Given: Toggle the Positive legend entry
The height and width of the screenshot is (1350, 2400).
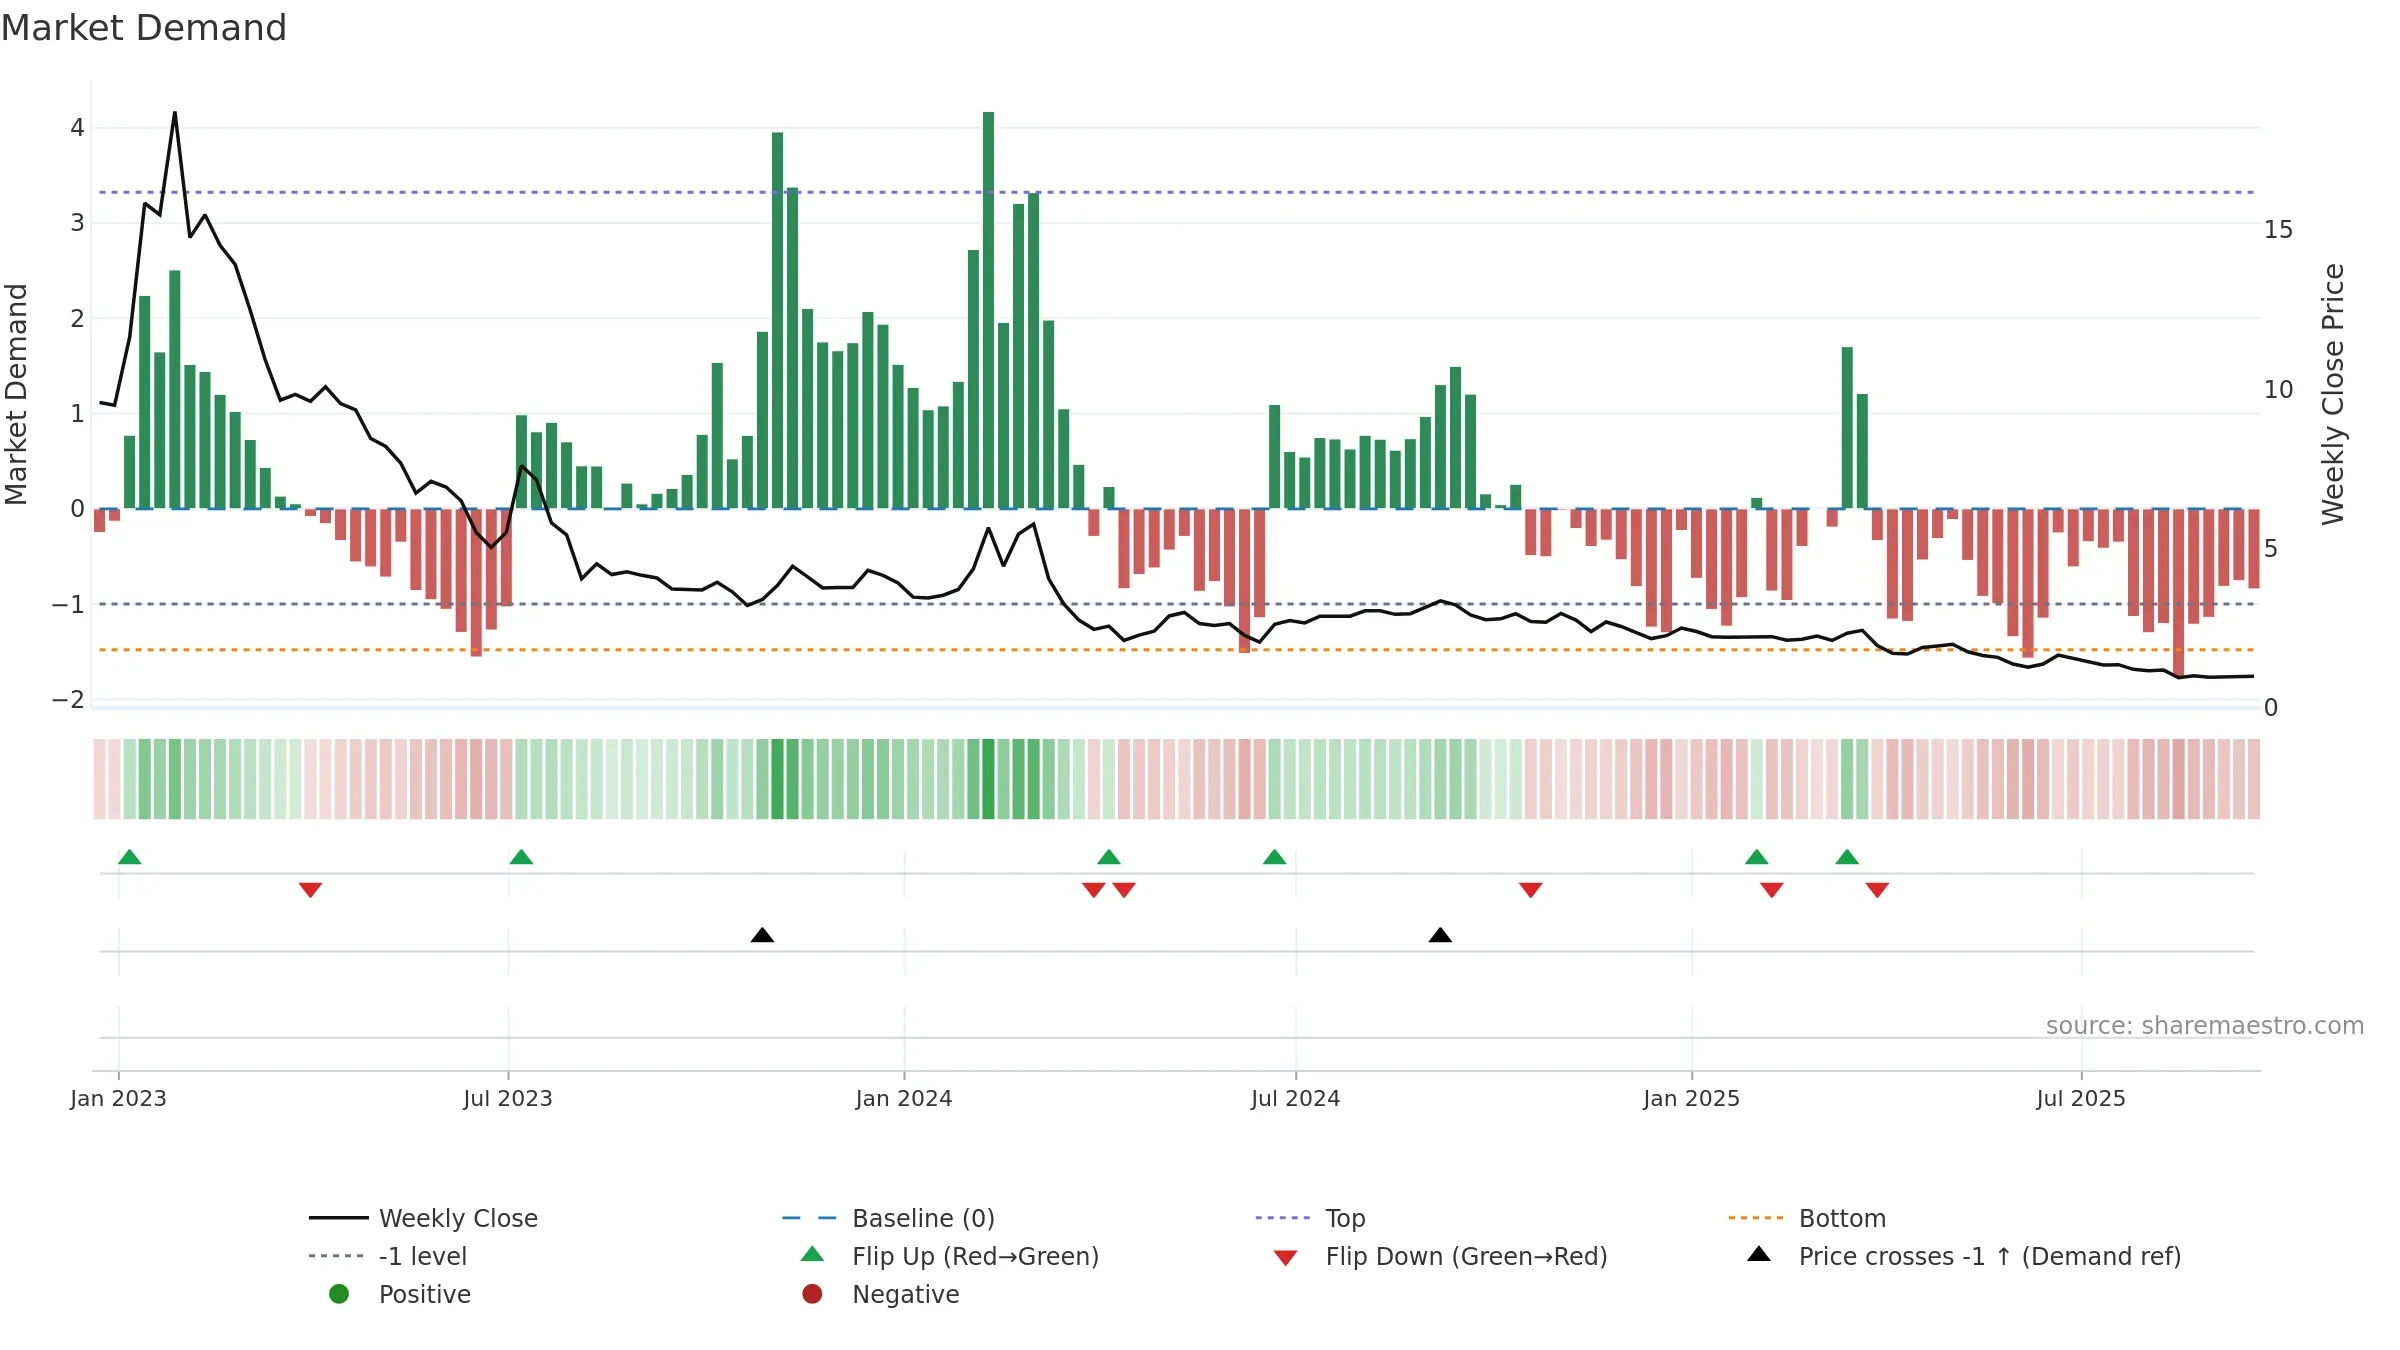Looking at the screenshot, I should (400, 1294).
